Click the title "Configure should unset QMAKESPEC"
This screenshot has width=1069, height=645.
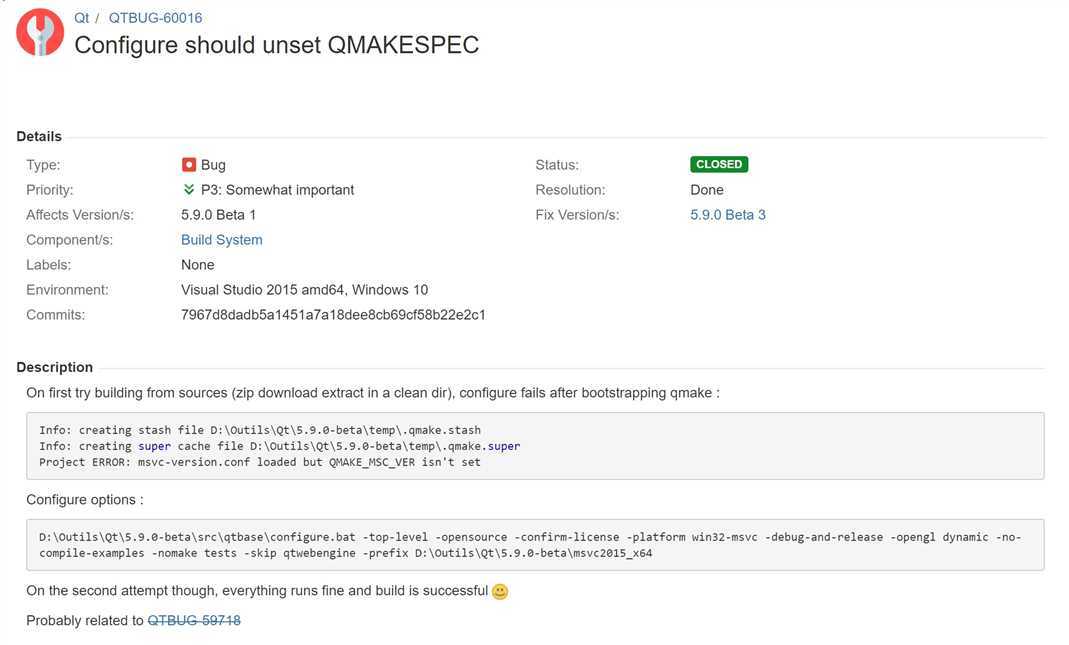277,45
